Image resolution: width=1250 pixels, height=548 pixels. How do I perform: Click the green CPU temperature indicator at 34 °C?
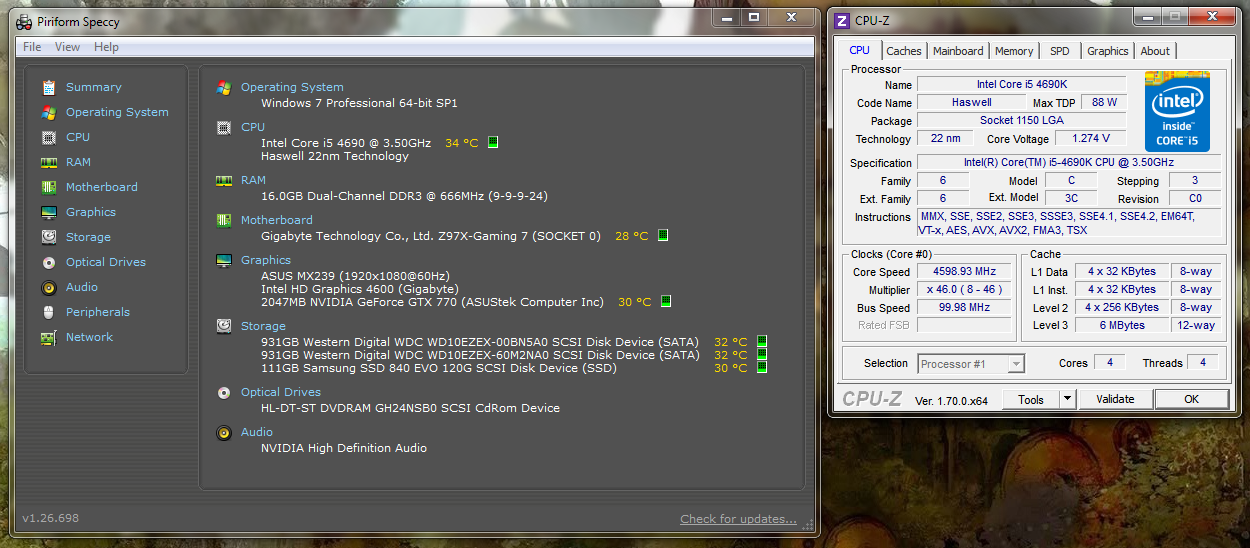point(492,143)
